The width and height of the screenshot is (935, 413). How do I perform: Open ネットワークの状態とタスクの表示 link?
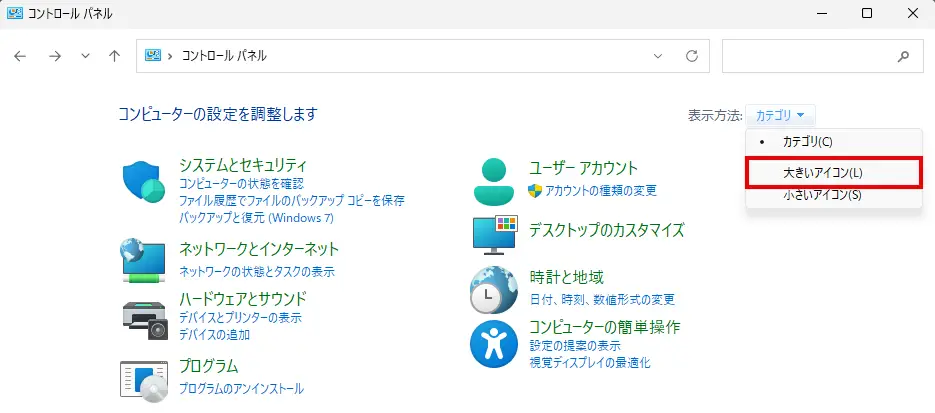(257, 272)
